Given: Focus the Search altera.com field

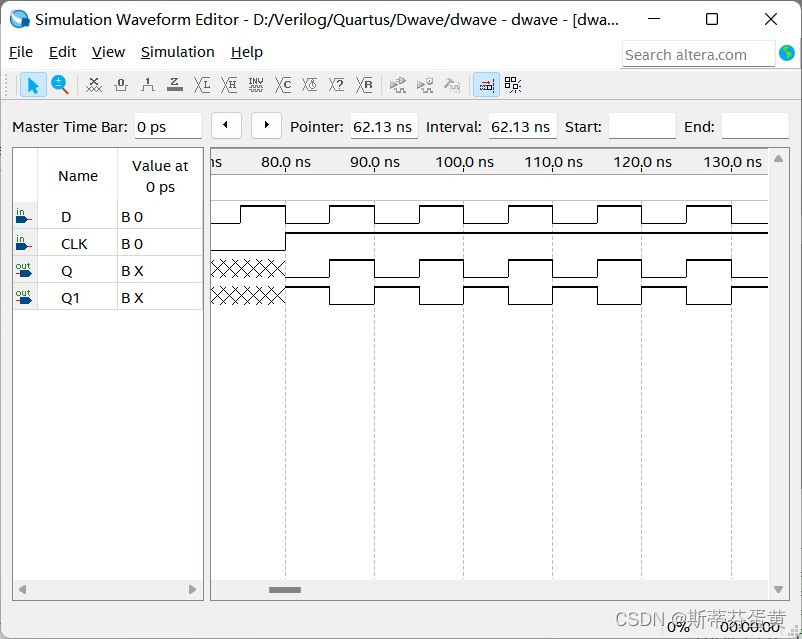Looking at the screenshot, I should click(699, 54).
